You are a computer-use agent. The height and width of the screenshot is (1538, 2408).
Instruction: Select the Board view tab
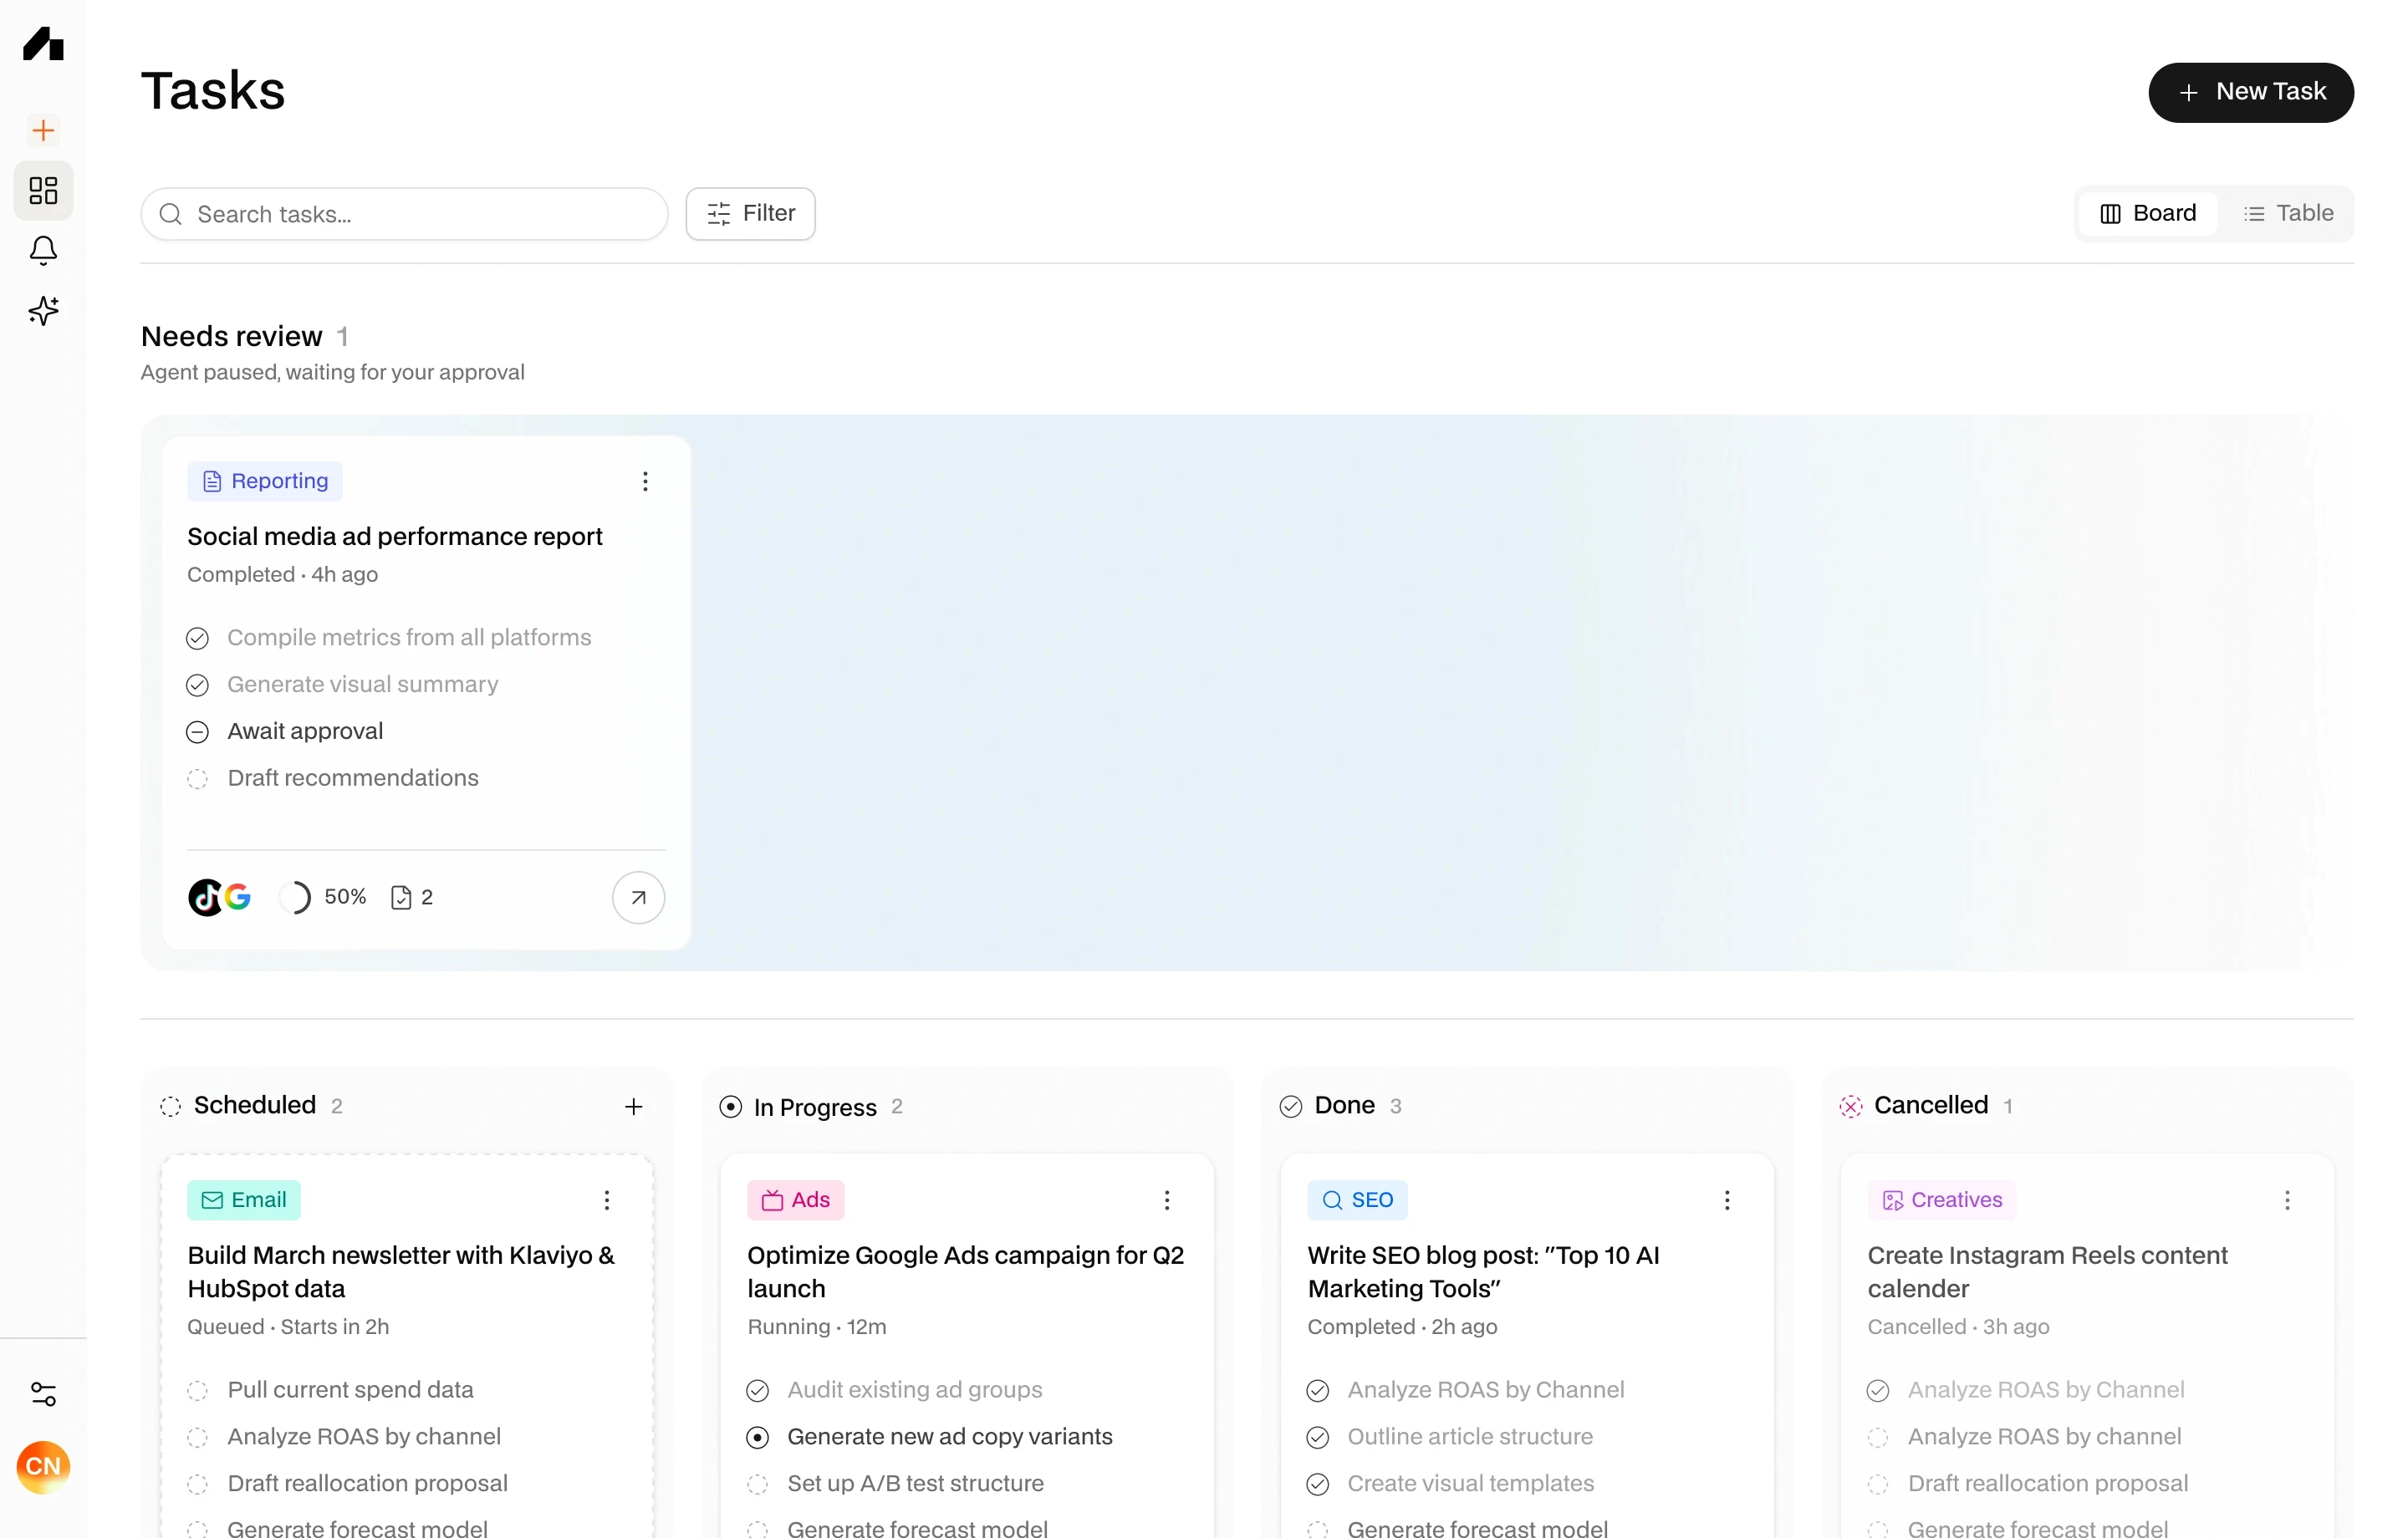pos(2148,213)
